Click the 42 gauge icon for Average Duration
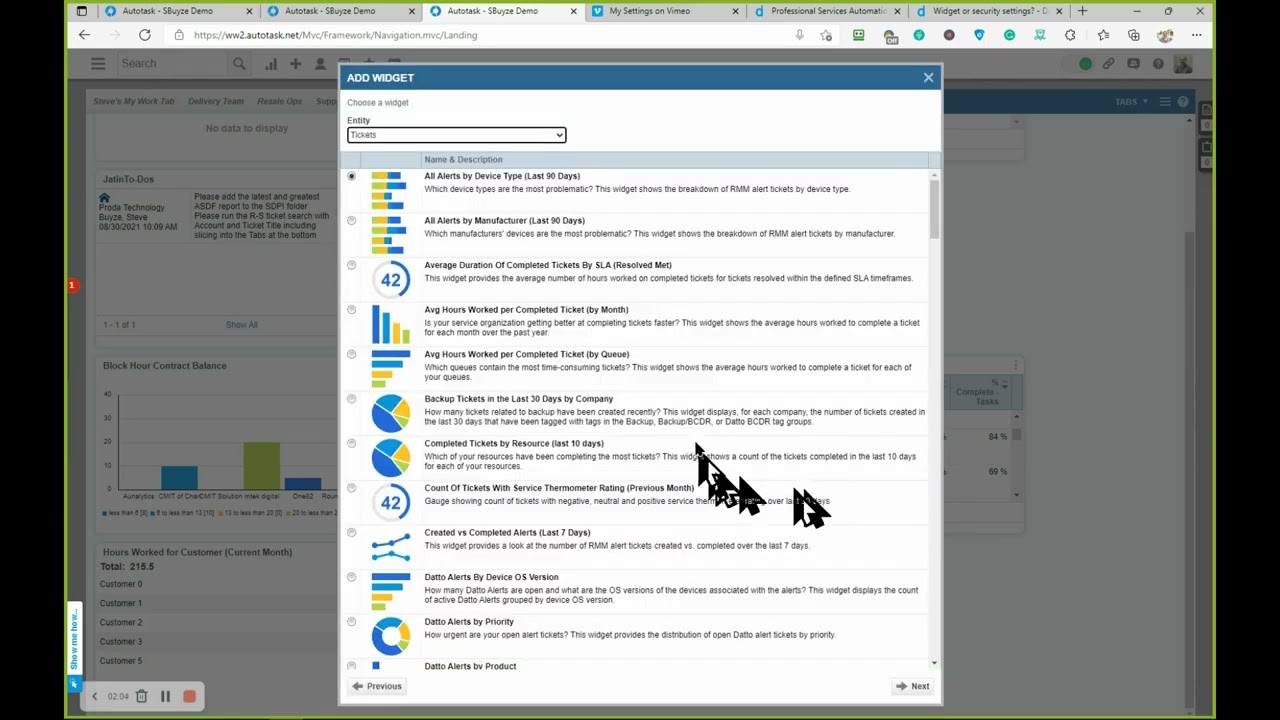The image size is (1280, 720). 390,280
